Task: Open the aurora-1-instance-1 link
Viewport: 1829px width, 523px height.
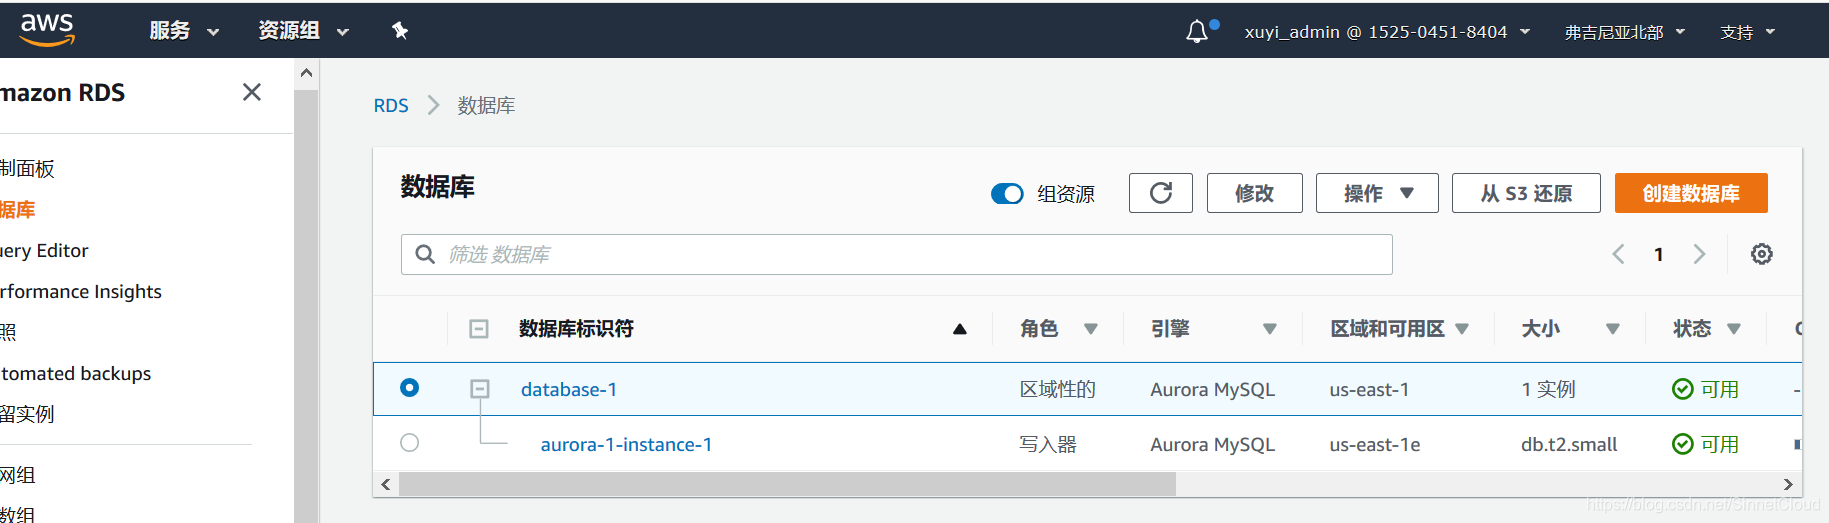Action: coord(626,444)
